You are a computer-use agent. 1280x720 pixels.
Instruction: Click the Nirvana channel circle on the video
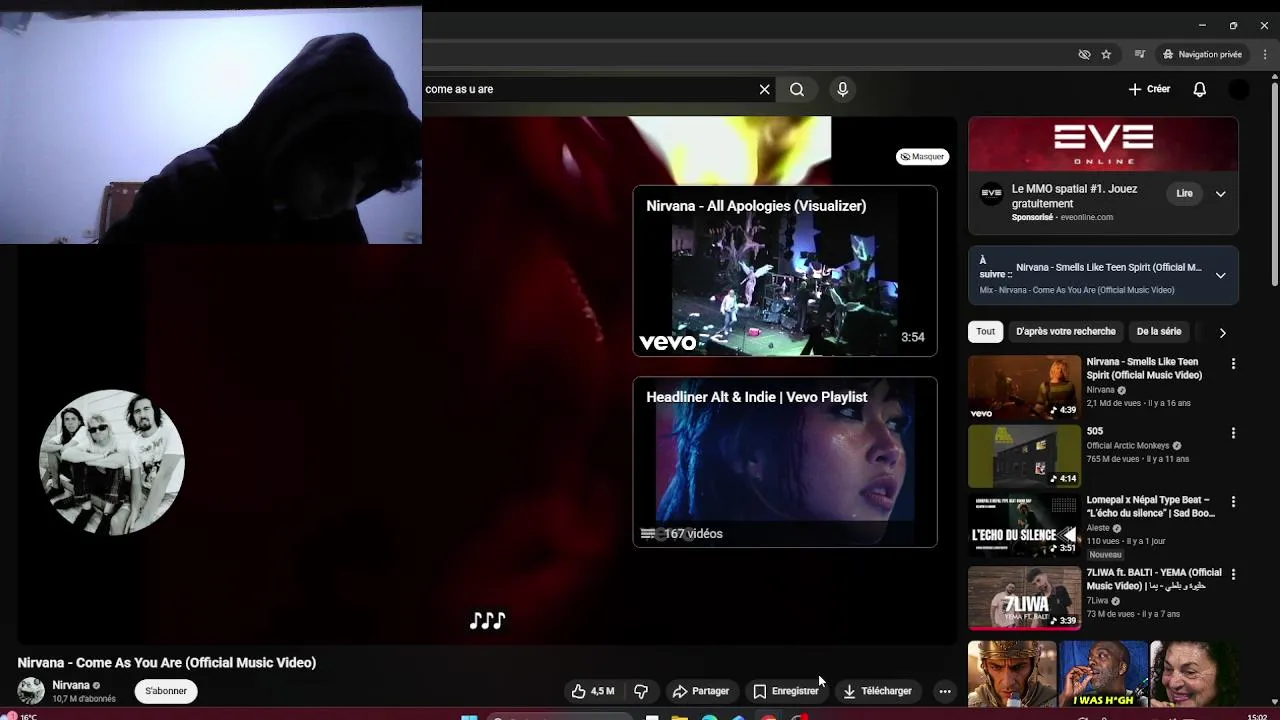tap(112, 462)
